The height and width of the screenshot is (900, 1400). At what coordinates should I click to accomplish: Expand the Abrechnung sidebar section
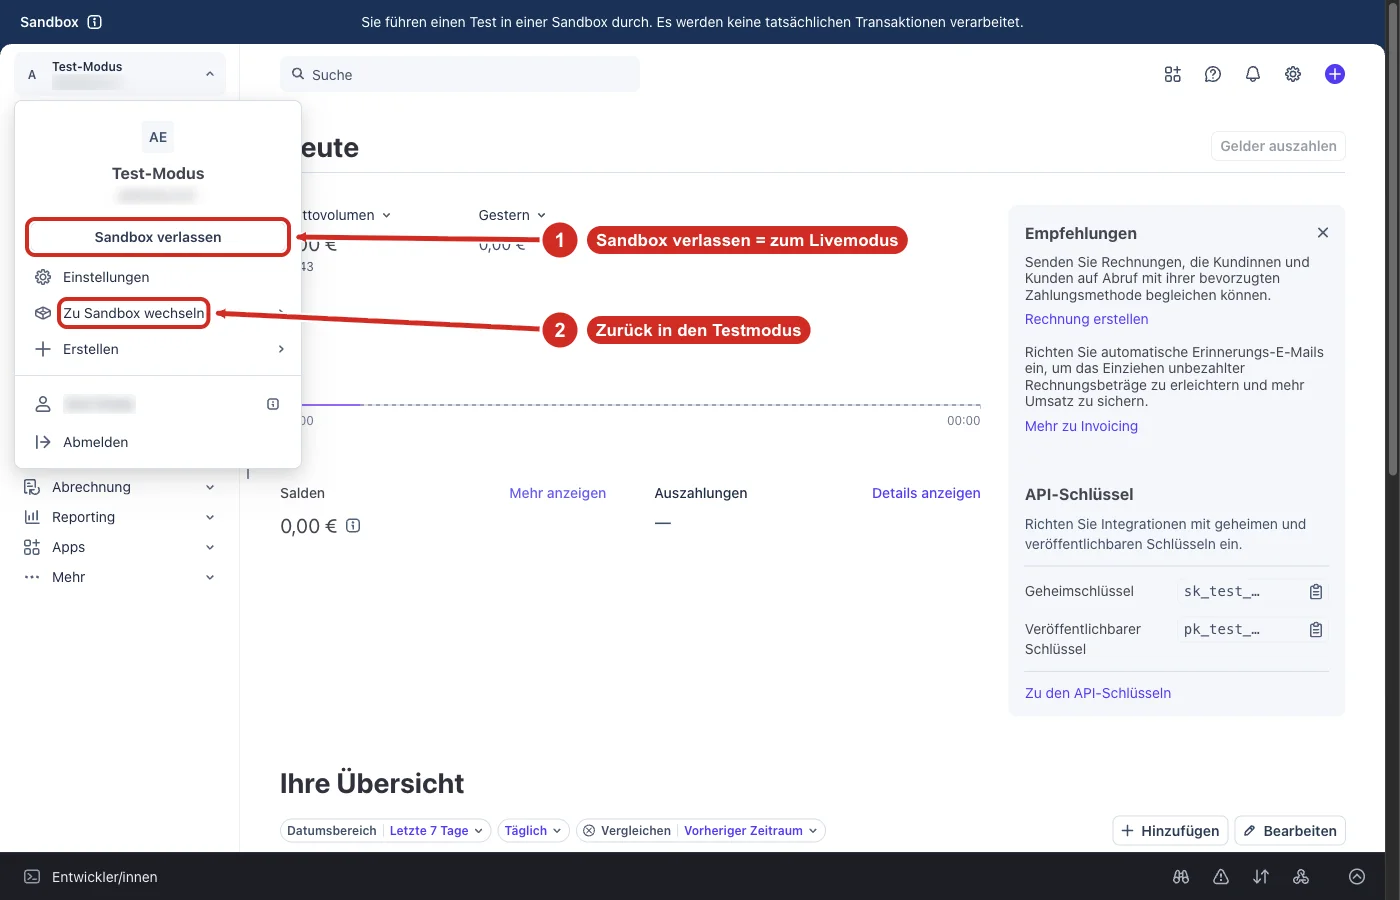tap(120, 487)
